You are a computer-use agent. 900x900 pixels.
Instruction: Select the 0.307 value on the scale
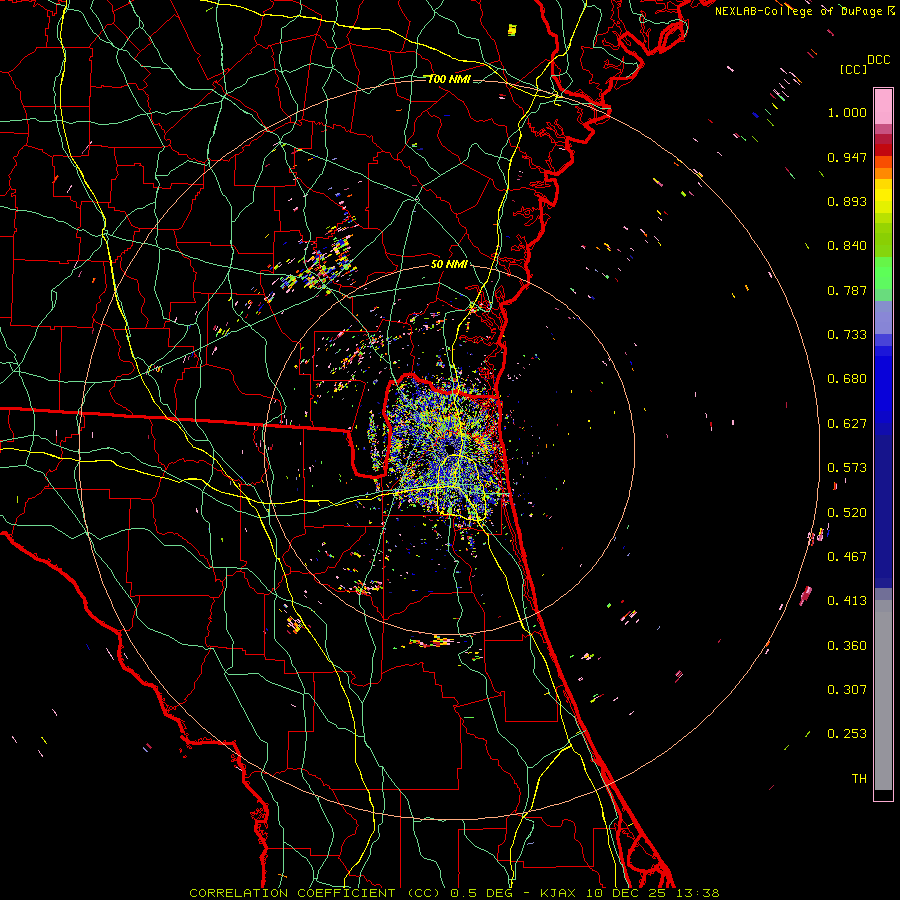point(847,690)
